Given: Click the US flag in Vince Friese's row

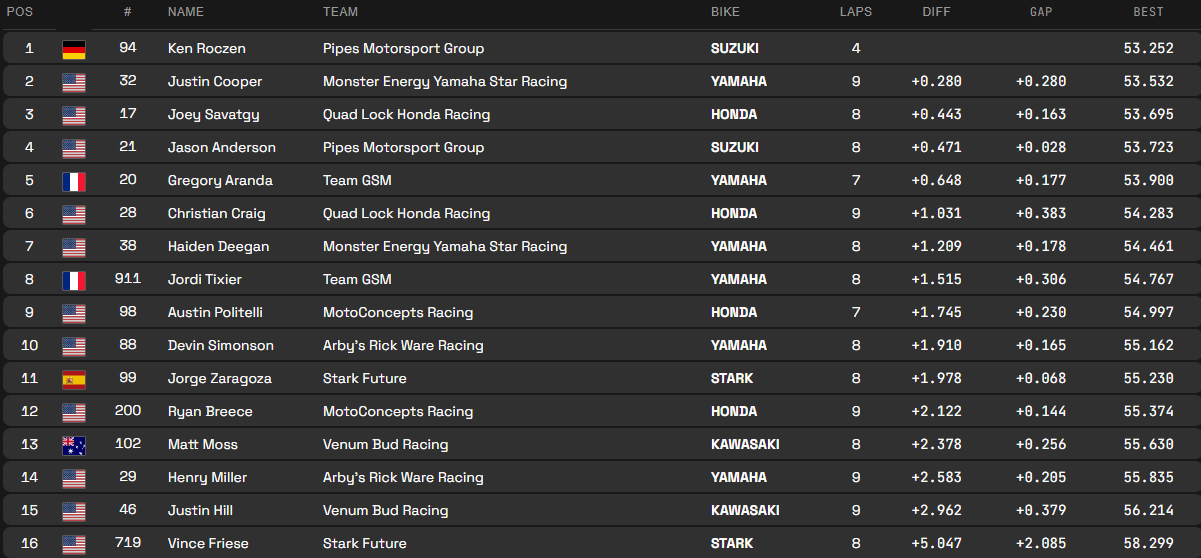Looking at the screenshot, I should pos(74,544).
